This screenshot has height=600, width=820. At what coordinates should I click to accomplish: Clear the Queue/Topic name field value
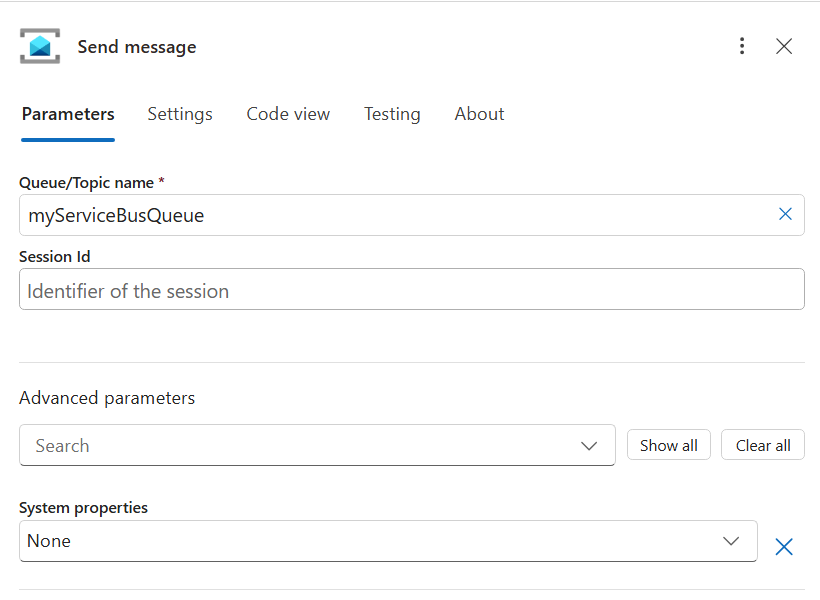pyautogui.click(x=785, y=214)
